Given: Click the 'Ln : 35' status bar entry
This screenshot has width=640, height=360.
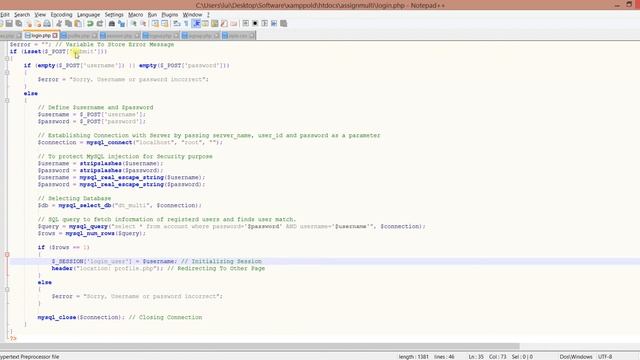Looking at the screenshot, I should point(476,356).
